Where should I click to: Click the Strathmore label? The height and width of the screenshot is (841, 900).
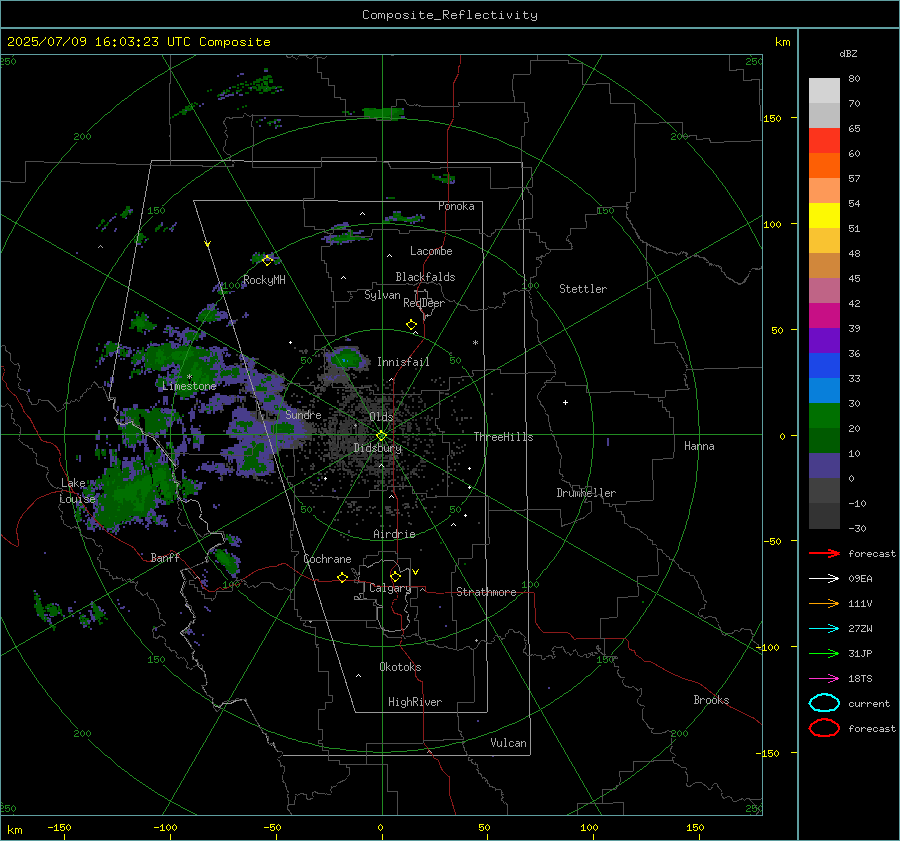(486, 592)
